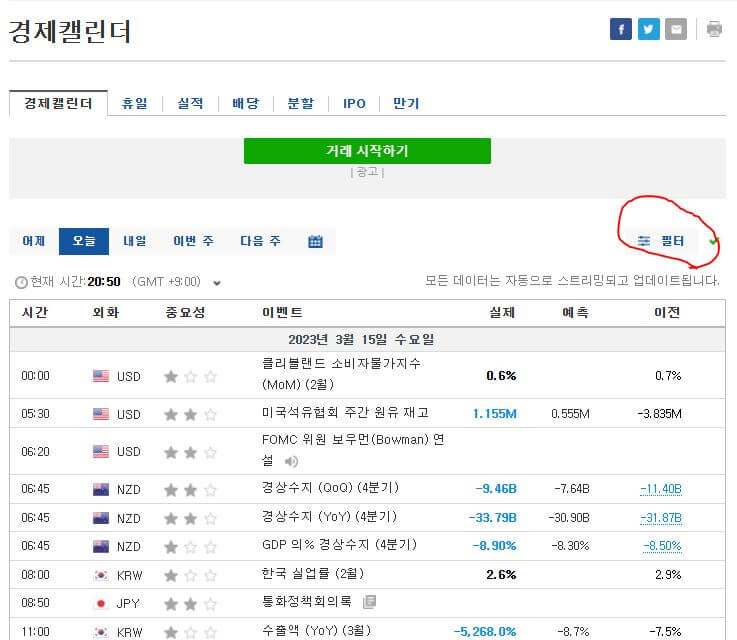This screenshot has width=737, height=640.
Task: Click revised previous value -8.50%
Action: [x=662, y=546]
